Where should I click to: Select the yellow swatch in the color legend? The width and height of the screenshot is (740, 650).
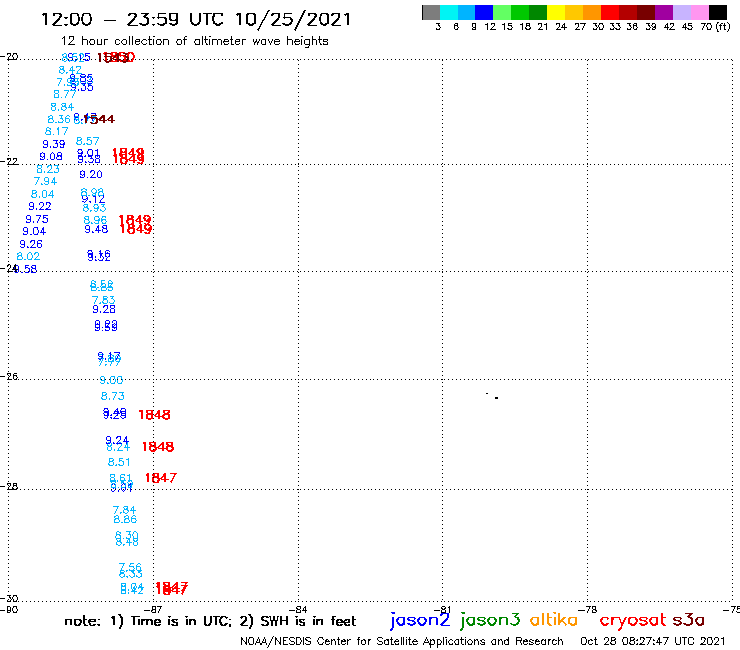556,12
